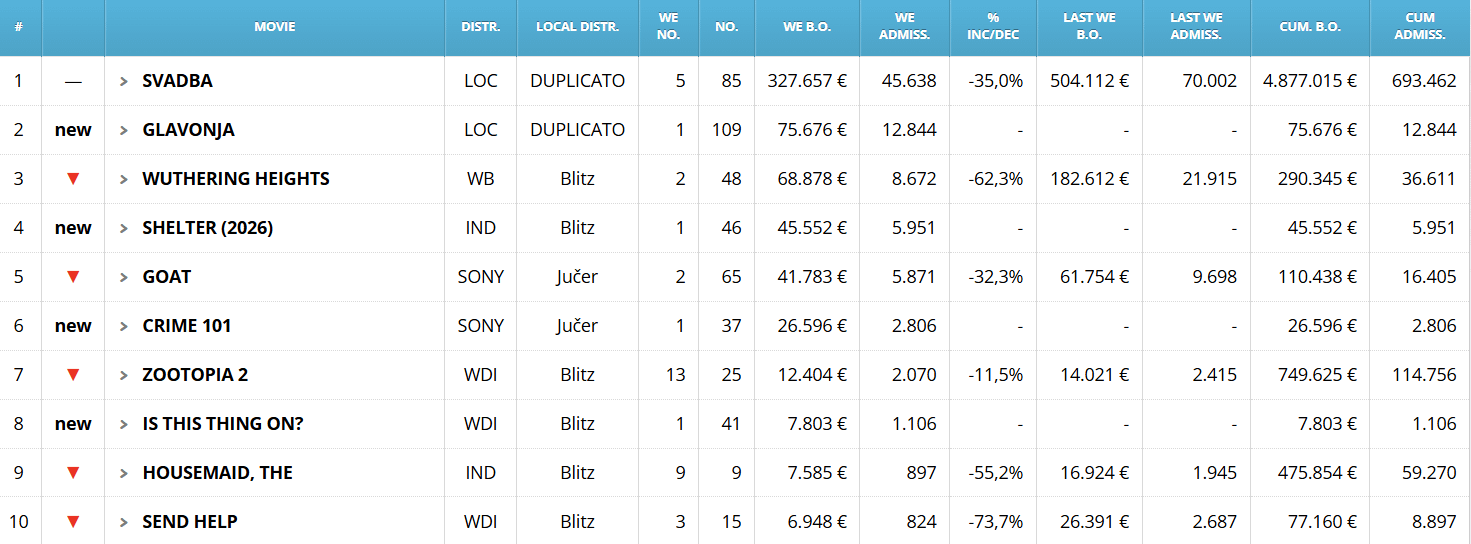Click the red down arrow beside ZOOTOPIA 2

tap(73, 375)
